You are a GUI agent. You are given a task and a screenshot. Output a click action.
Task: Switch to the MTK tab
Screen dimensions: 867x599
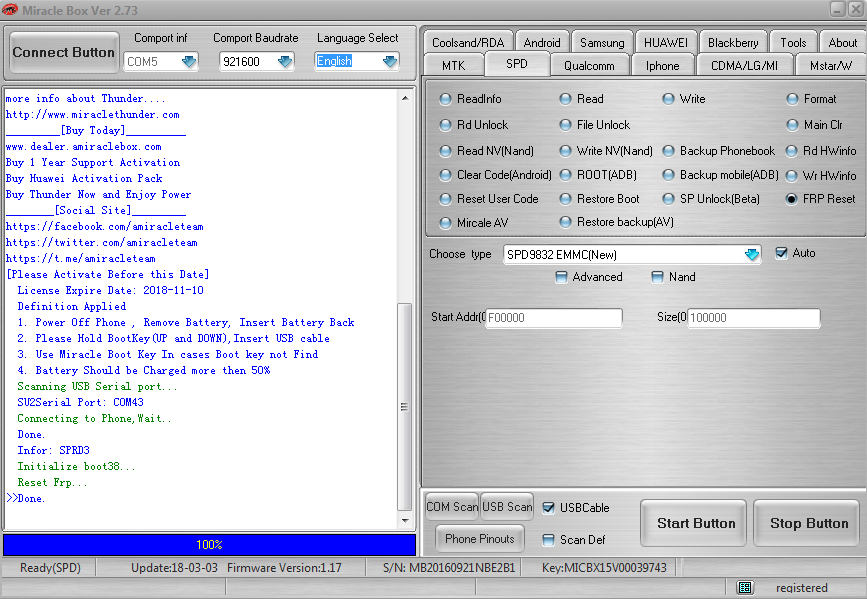pyautogui.click(x=454, y=65)
